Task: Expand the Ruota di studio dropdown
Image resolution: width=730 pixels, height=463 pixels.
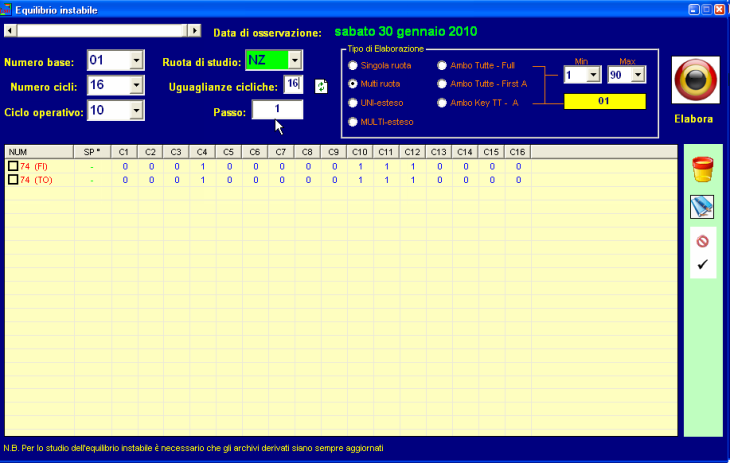Action: point(294,61)
